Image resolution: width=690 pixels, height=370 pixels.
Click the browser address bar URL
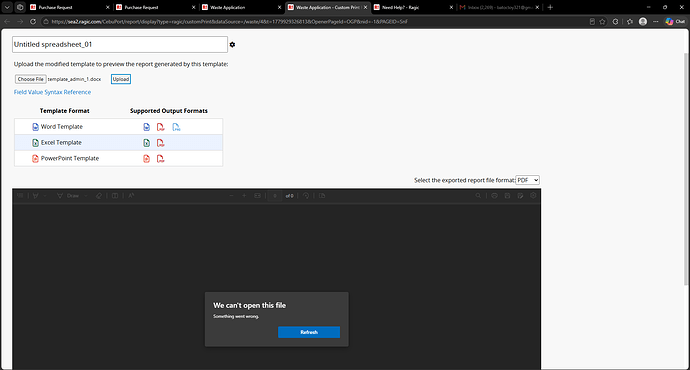(x=229, y=21)
